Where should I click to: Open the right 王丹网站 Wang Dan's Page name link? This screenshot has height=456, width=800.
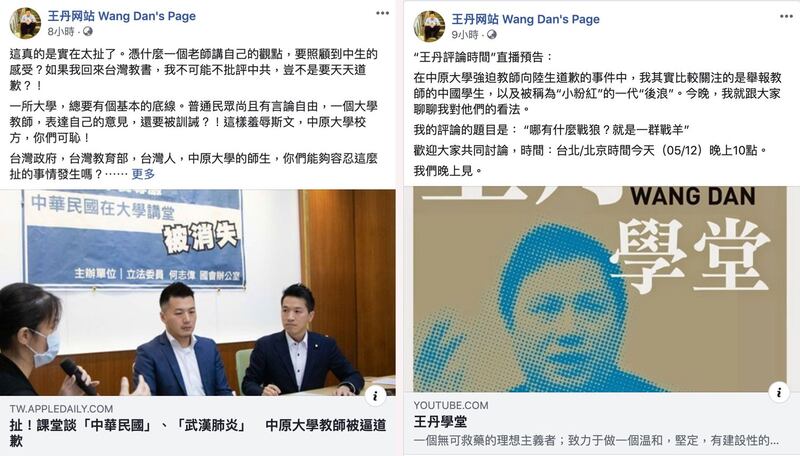click(526, 19)
